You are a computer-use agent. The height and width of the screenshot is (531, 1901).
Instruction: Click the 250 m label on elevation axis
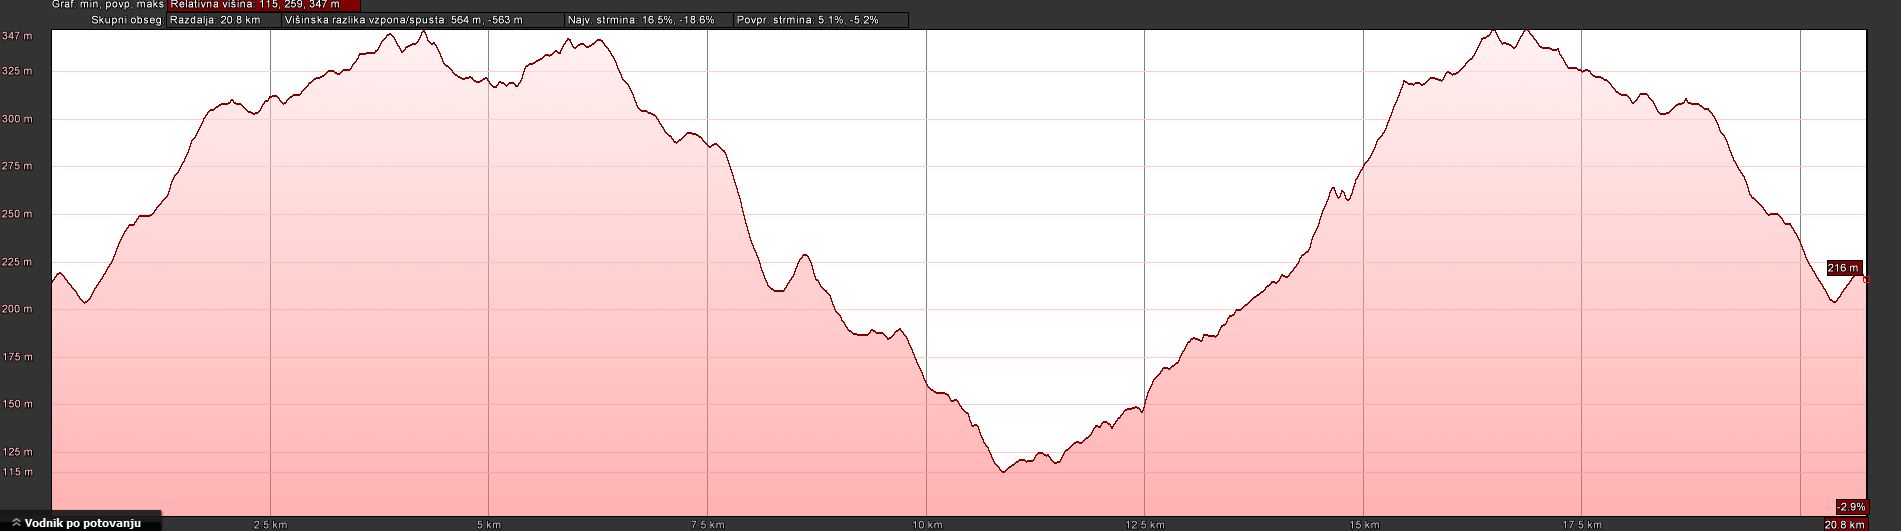[x=17, y=214]
